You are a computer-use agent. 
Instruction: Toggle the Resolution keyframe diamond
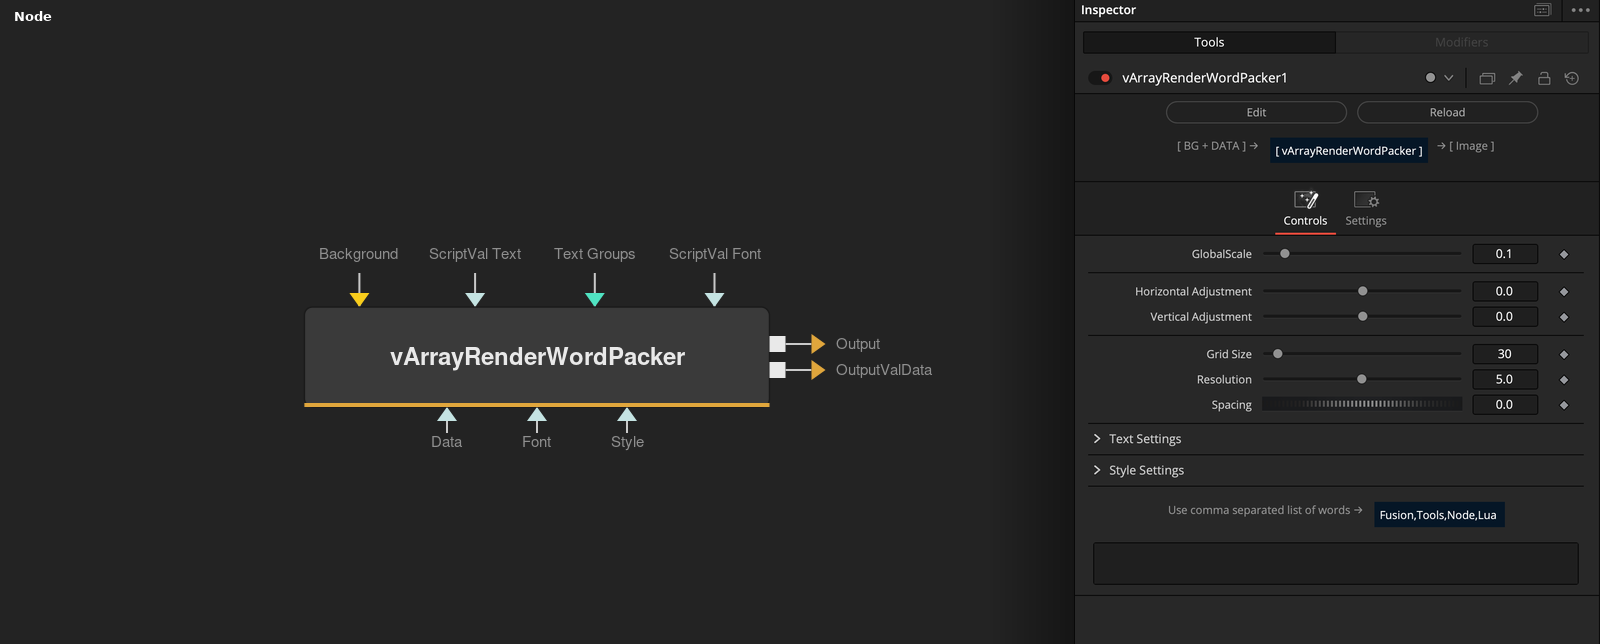[x=1564, y=380]
